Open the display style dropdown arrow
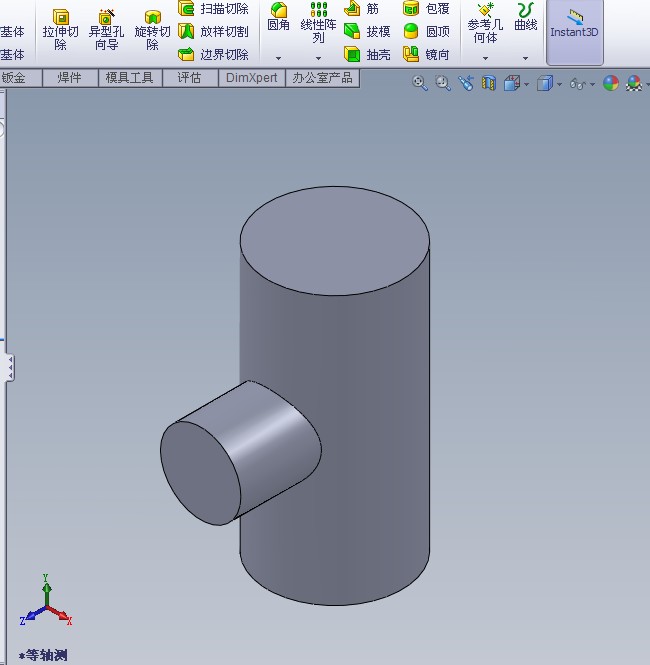Viewport: 650px width, 665px height. [560, 84]
